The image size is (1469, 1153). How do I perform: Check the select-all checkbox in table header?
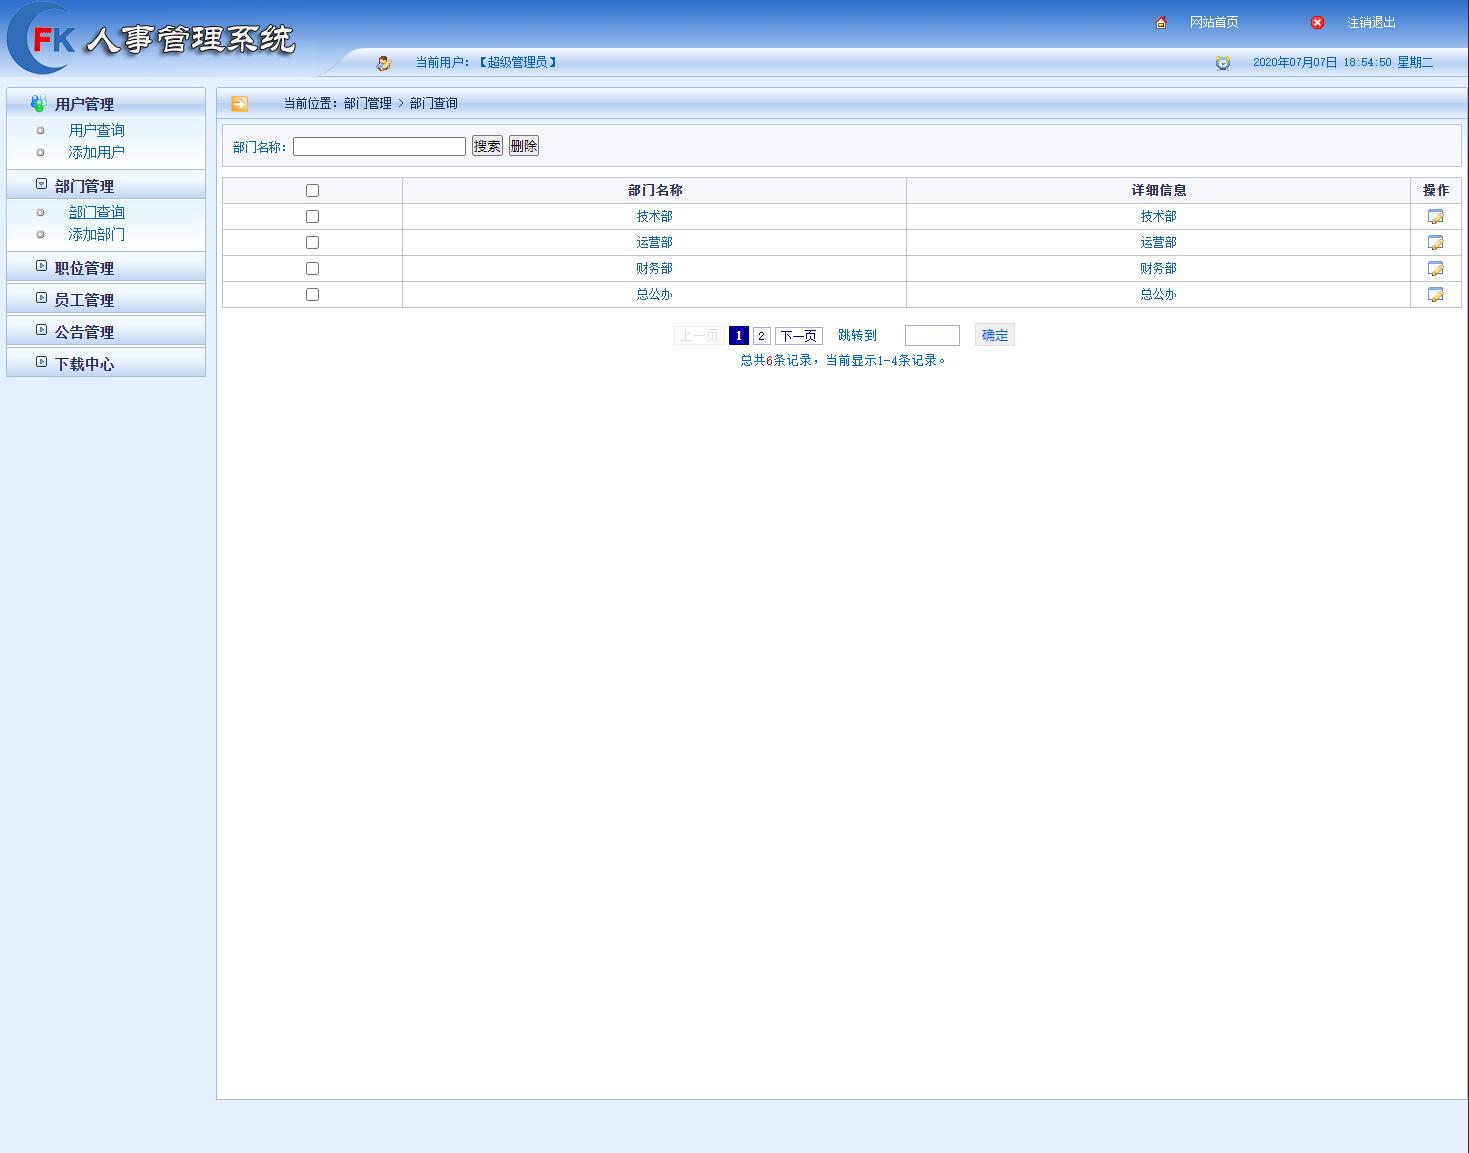312,191
